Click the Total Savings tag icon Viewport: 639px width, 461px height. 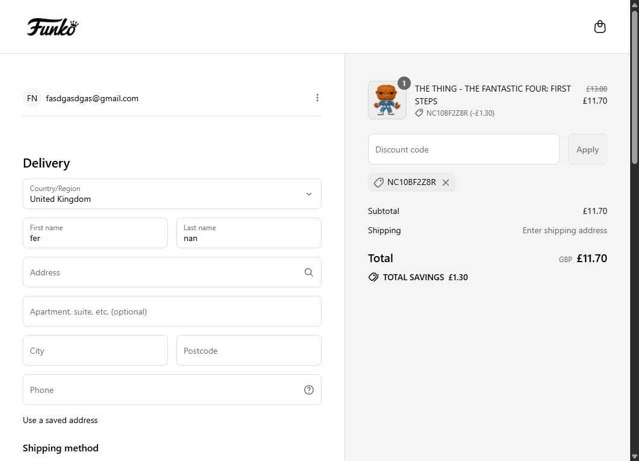tap(374, 277)
